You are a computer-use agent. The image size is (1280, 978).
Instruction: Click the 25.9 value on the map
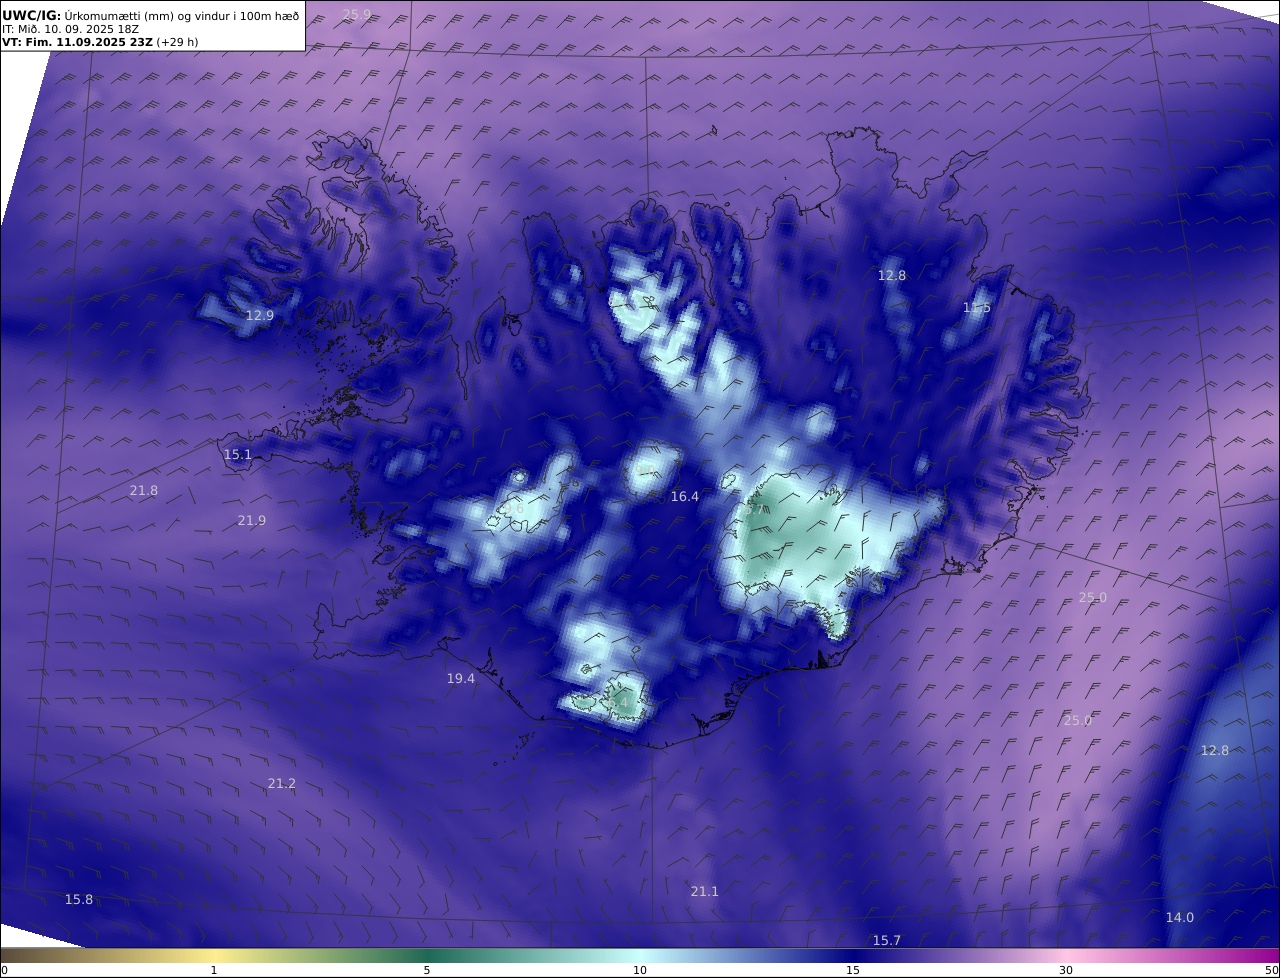tap(356, 14)
